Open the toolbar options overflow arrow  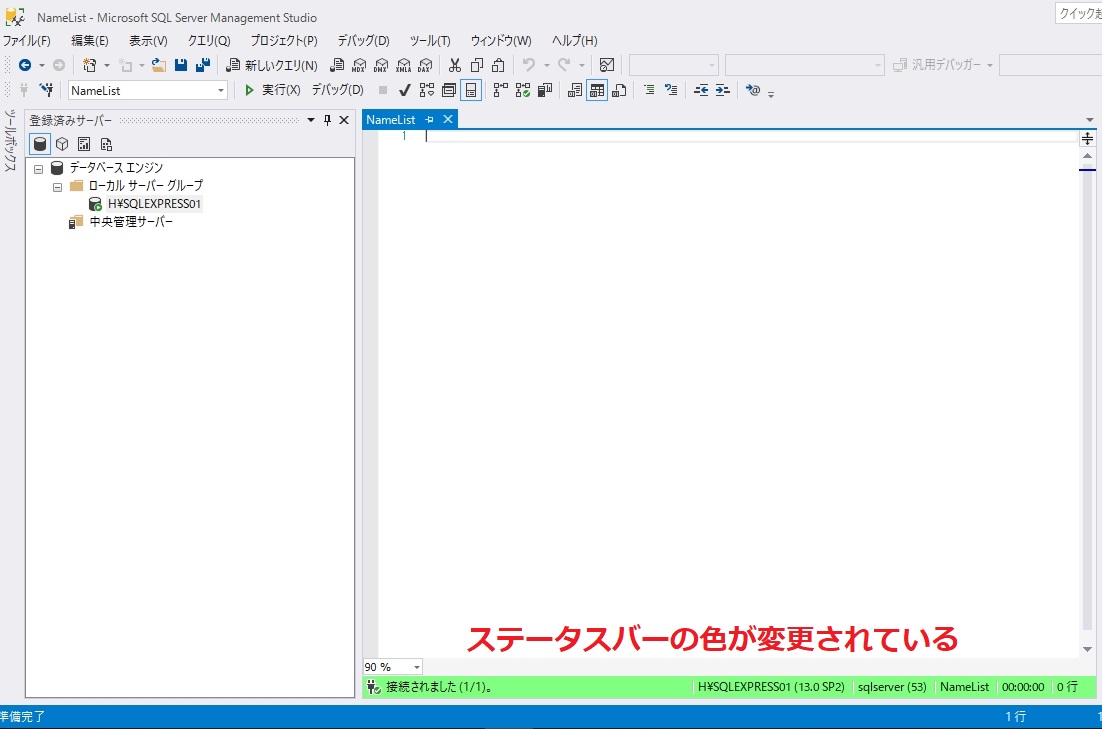[771, 93]
